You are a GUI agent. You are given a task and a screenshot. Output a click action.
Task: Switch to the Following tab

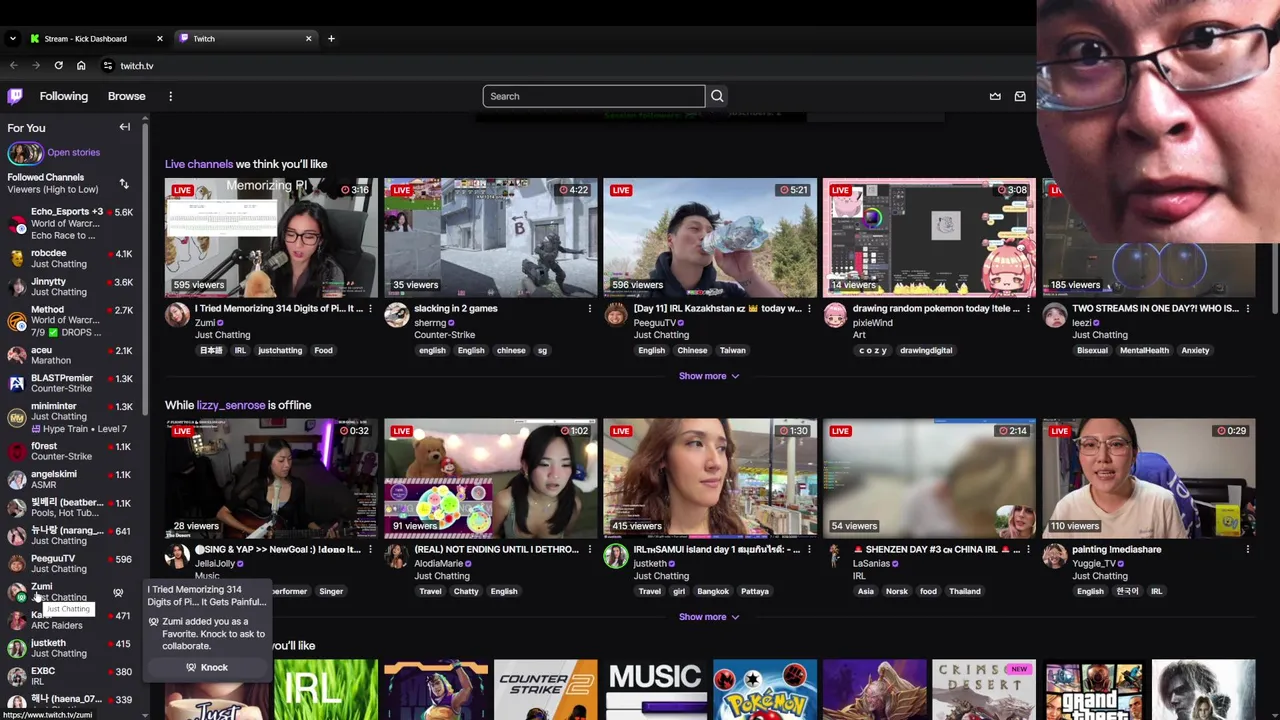64,96
